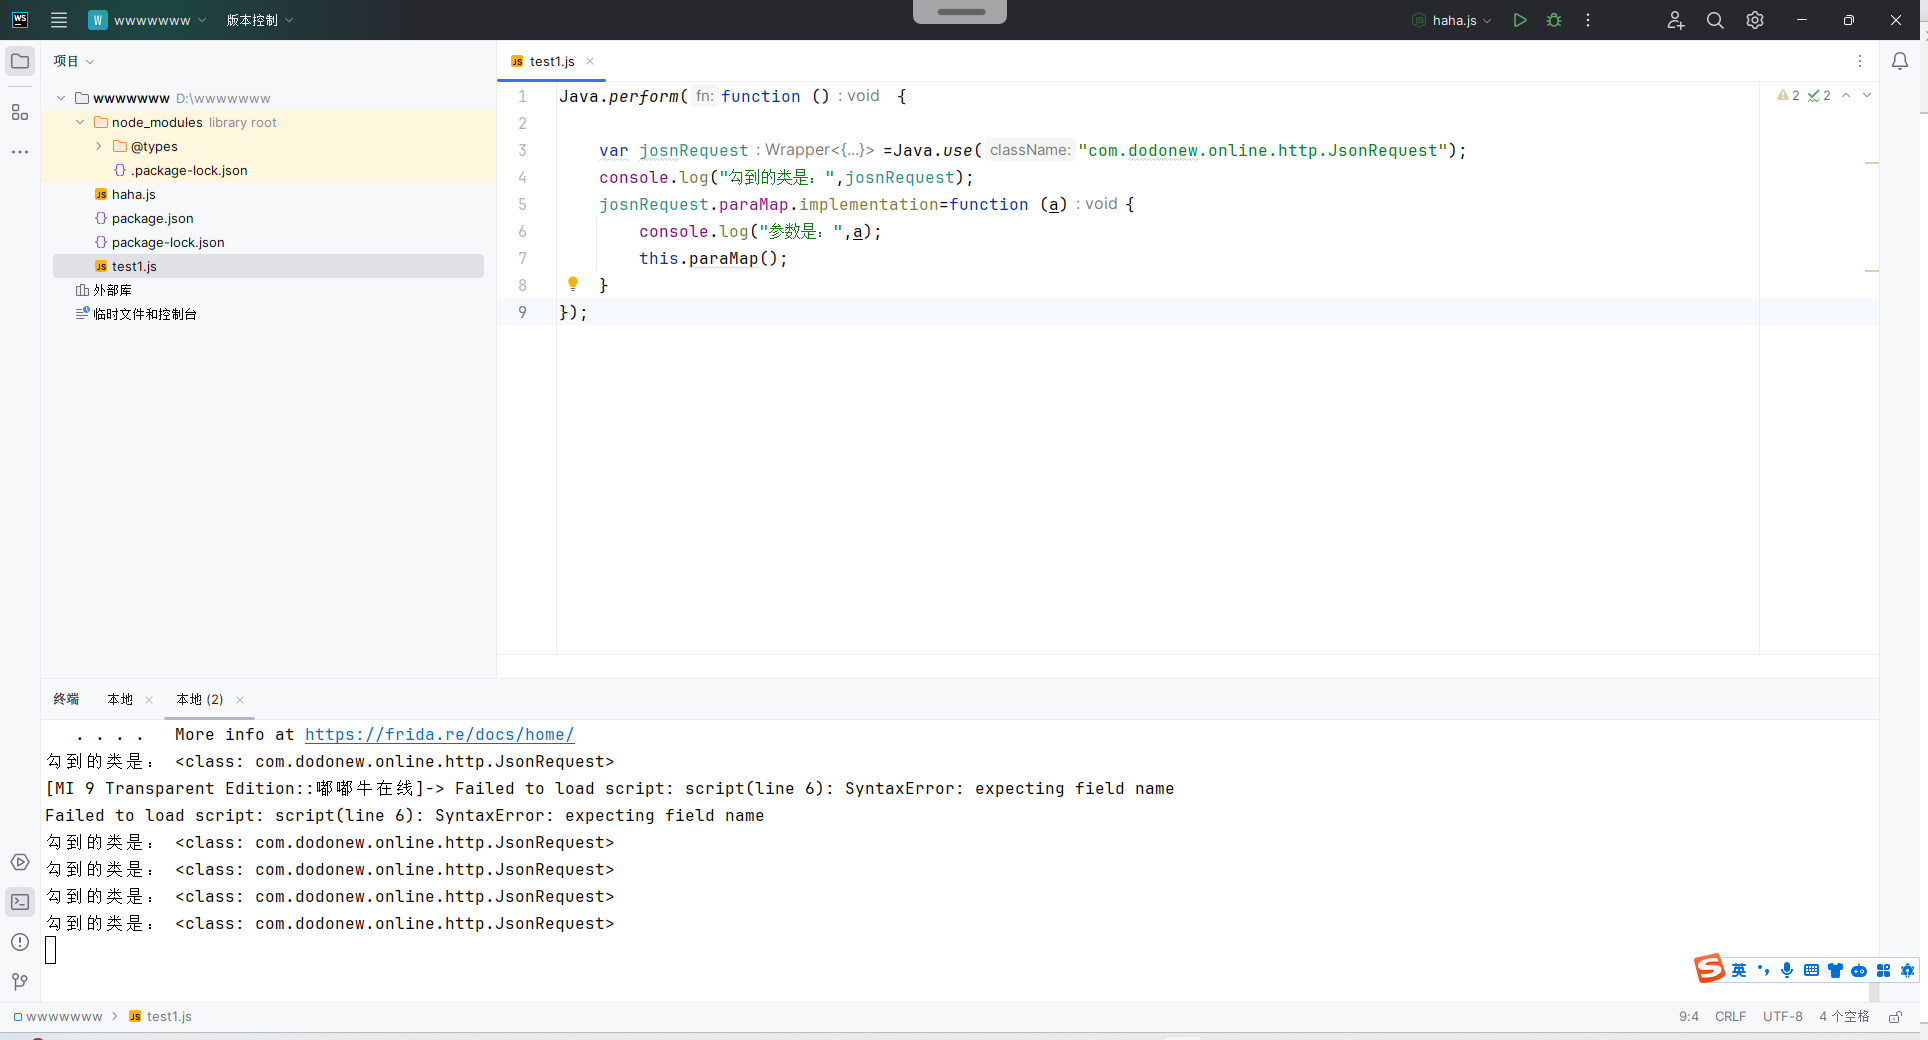This screenshot has width=1928, height=1040.
Task: Toggle the Project tool window folder icon
Action: (20, 61)
